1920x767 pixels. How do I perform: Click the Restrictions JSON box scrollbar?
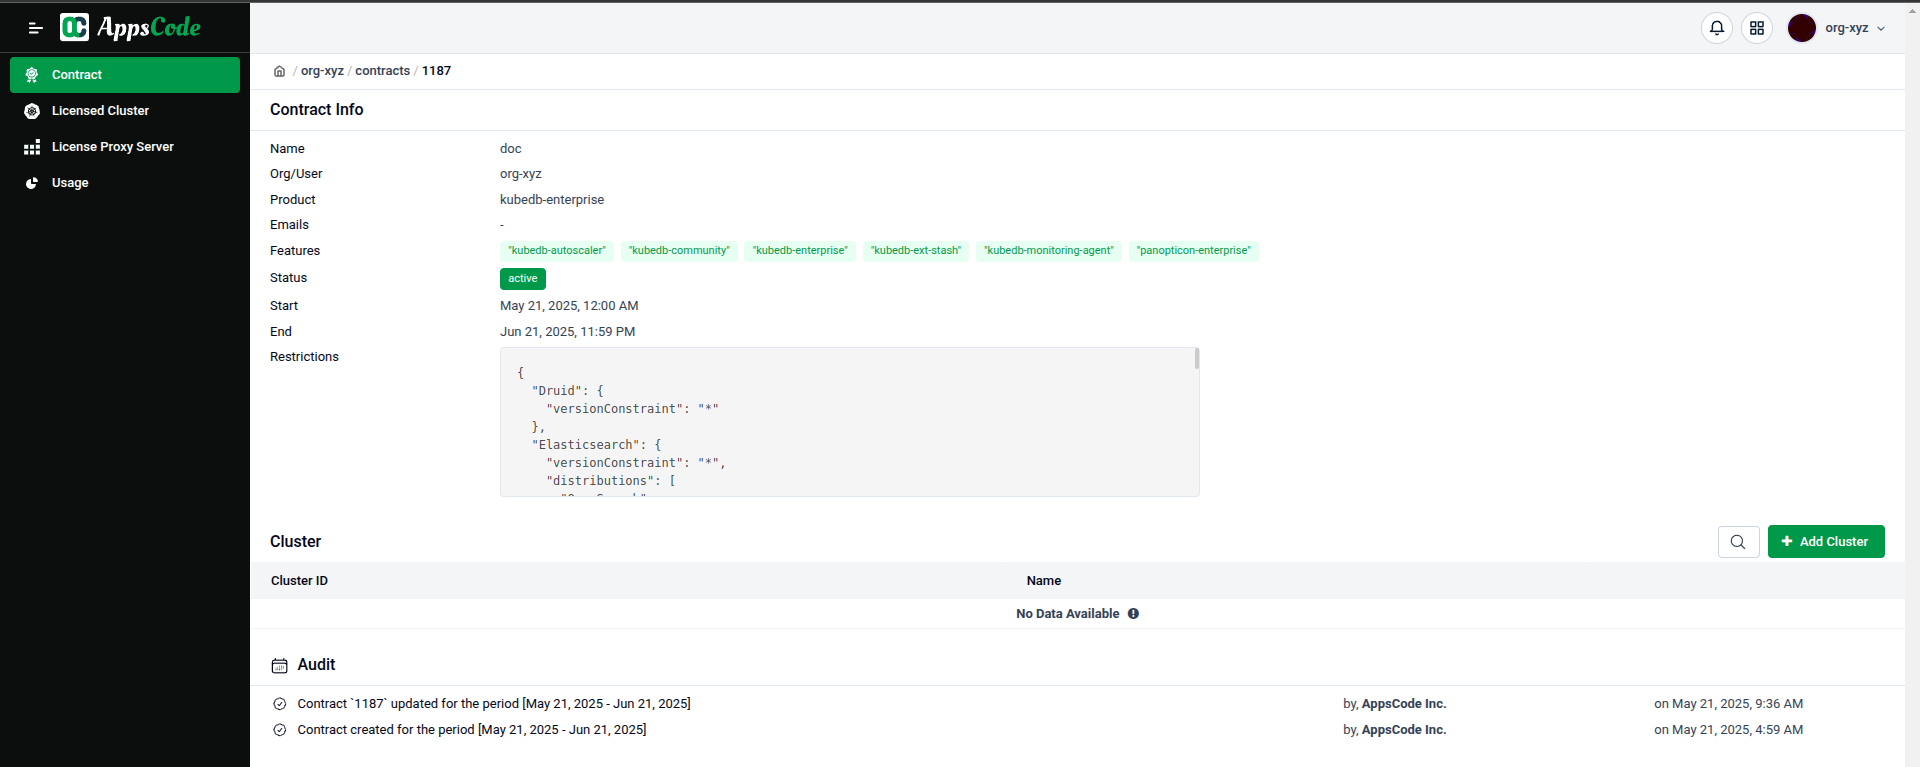coord(1196,359)
